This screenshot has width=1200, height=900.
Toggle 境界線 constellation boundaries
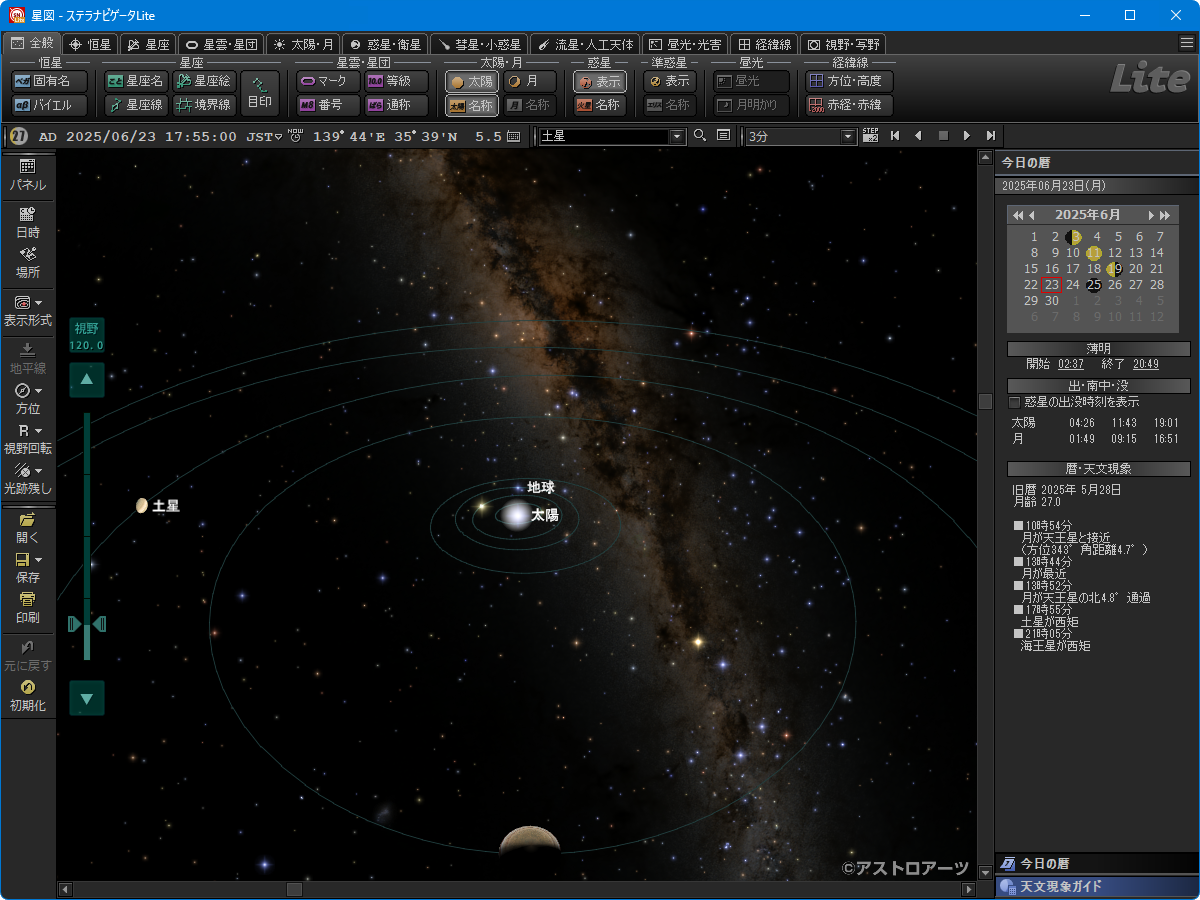204,105
